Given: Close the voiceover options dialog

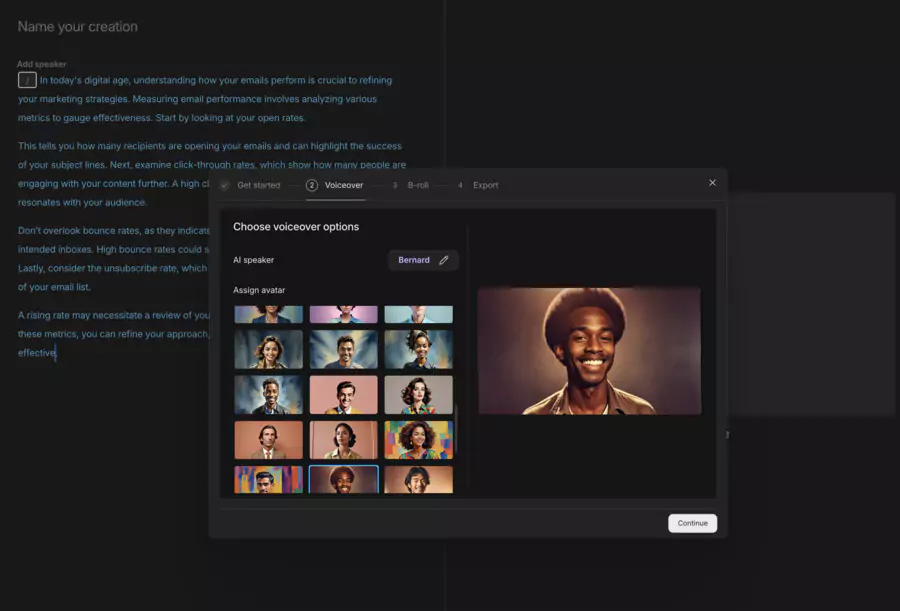Looking at the screenshot, I should pos(712,182).
